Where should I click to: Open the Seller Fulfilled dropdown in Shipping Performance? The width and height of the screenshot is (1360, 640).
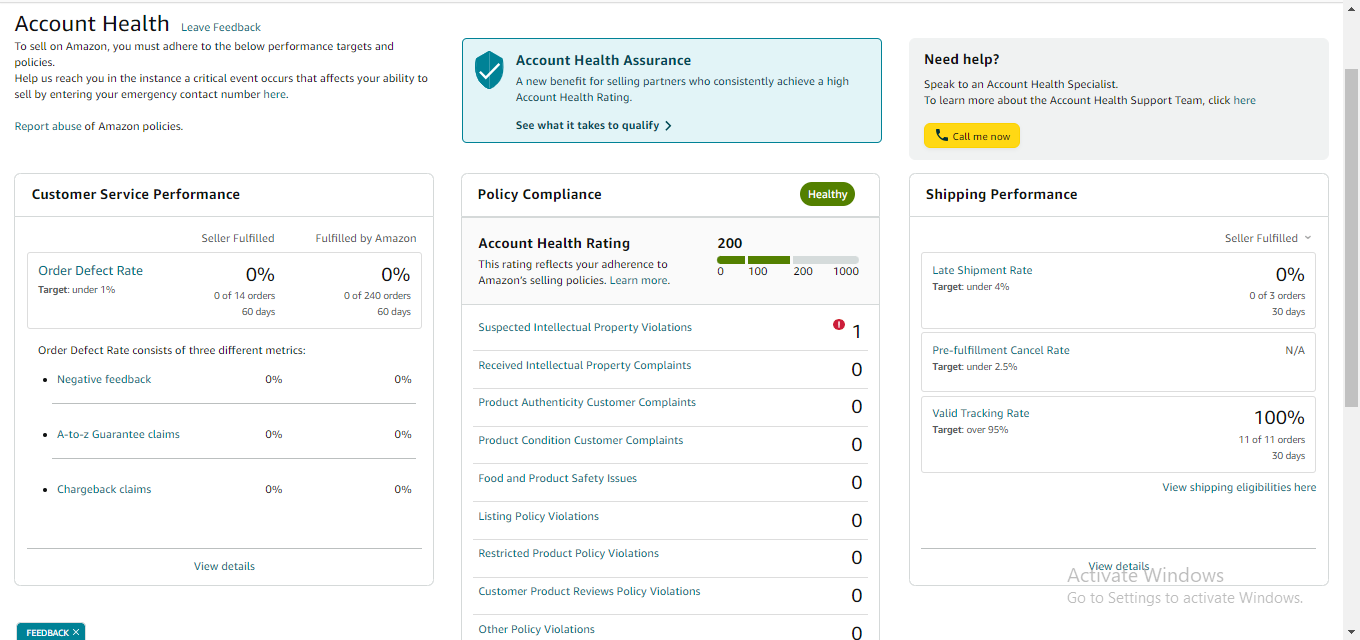[x=1268, y=238]
